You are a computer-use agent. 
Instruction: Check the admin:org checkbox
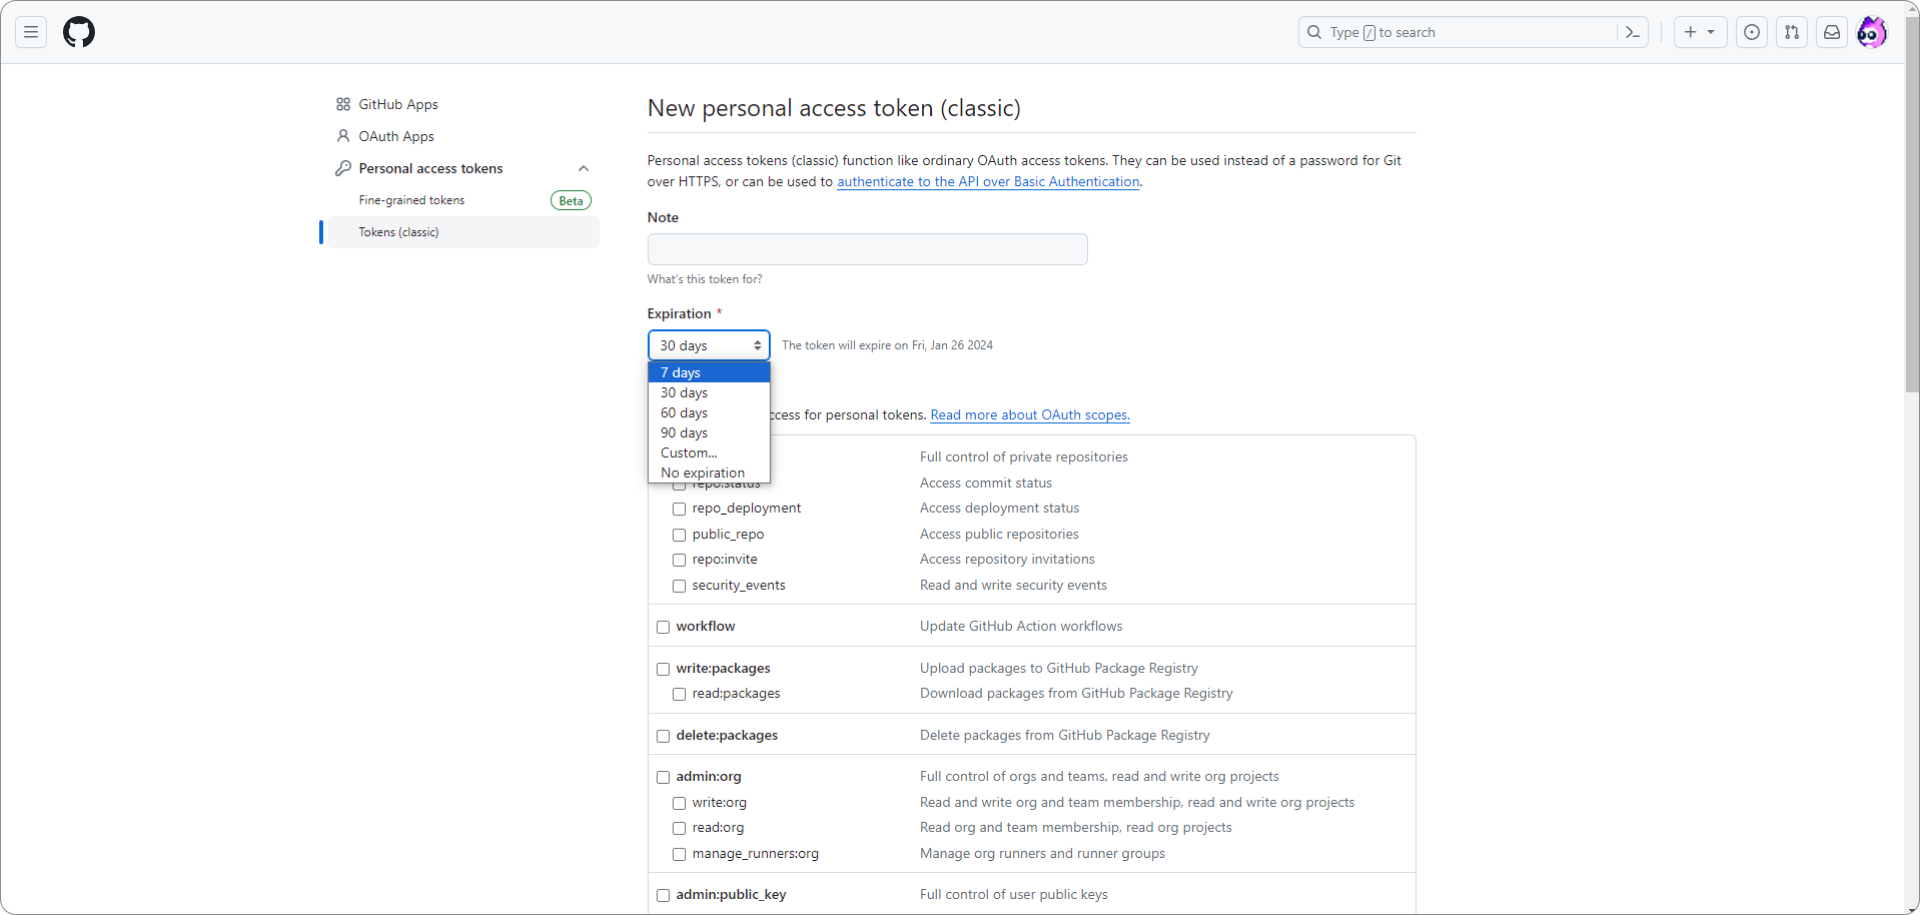(x=663, y=777)
